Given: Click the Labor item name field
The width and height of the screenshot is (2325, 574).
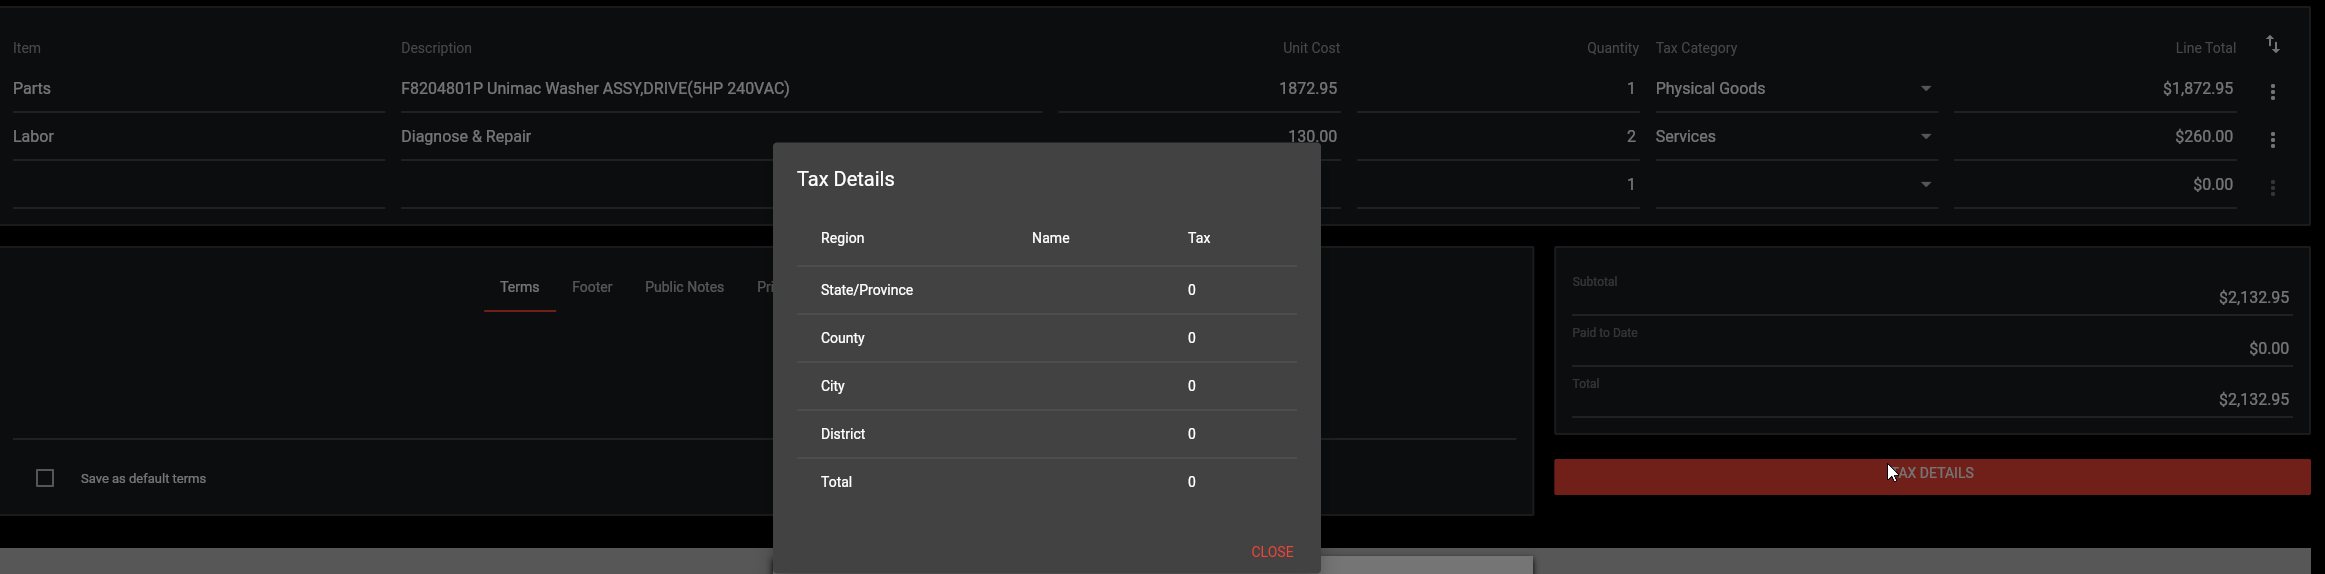Looking at the screenshot, I should [199, 137].
